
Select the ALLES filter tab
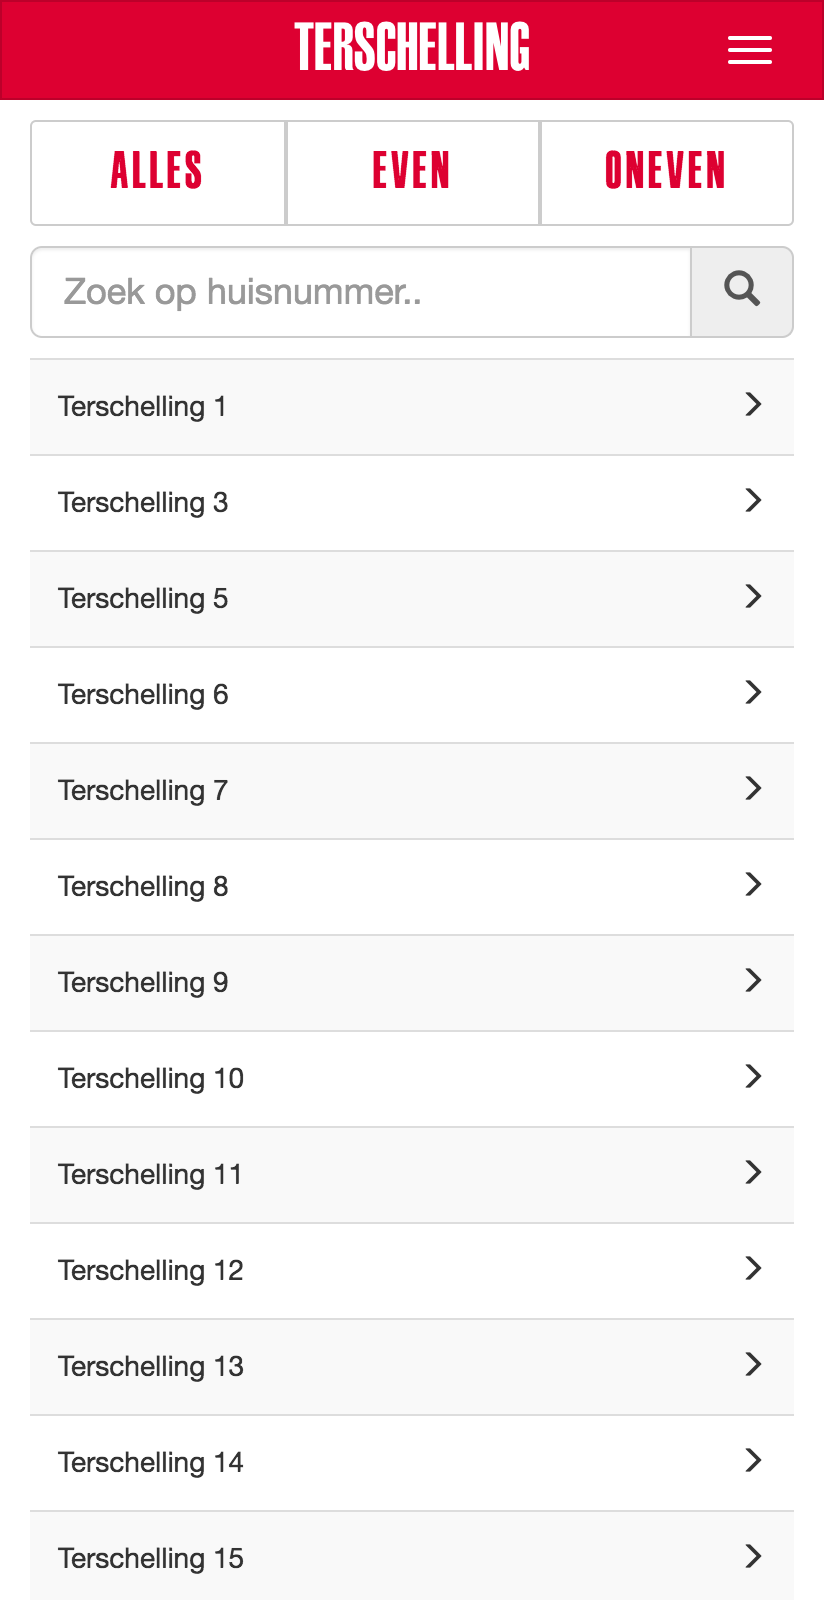[x=158, y=172]
